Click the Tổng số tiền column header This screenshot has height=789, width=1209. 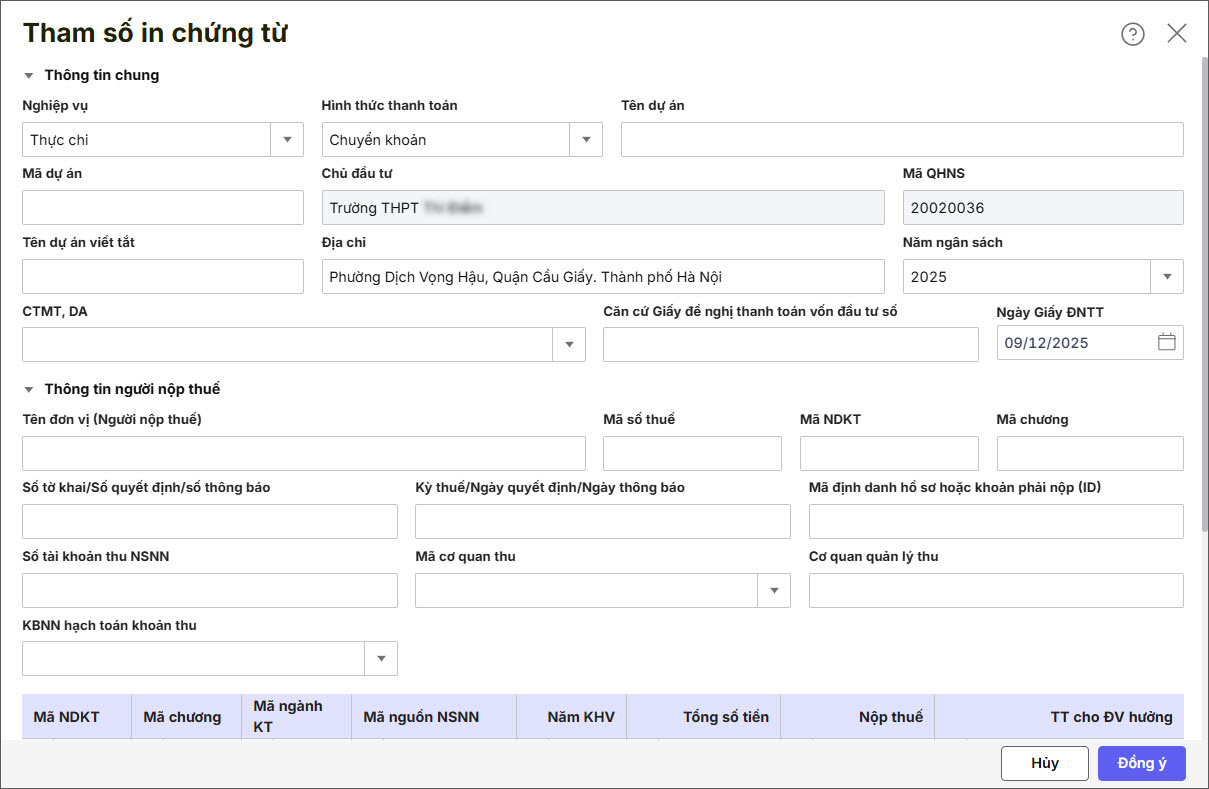[x=703, y=717]
